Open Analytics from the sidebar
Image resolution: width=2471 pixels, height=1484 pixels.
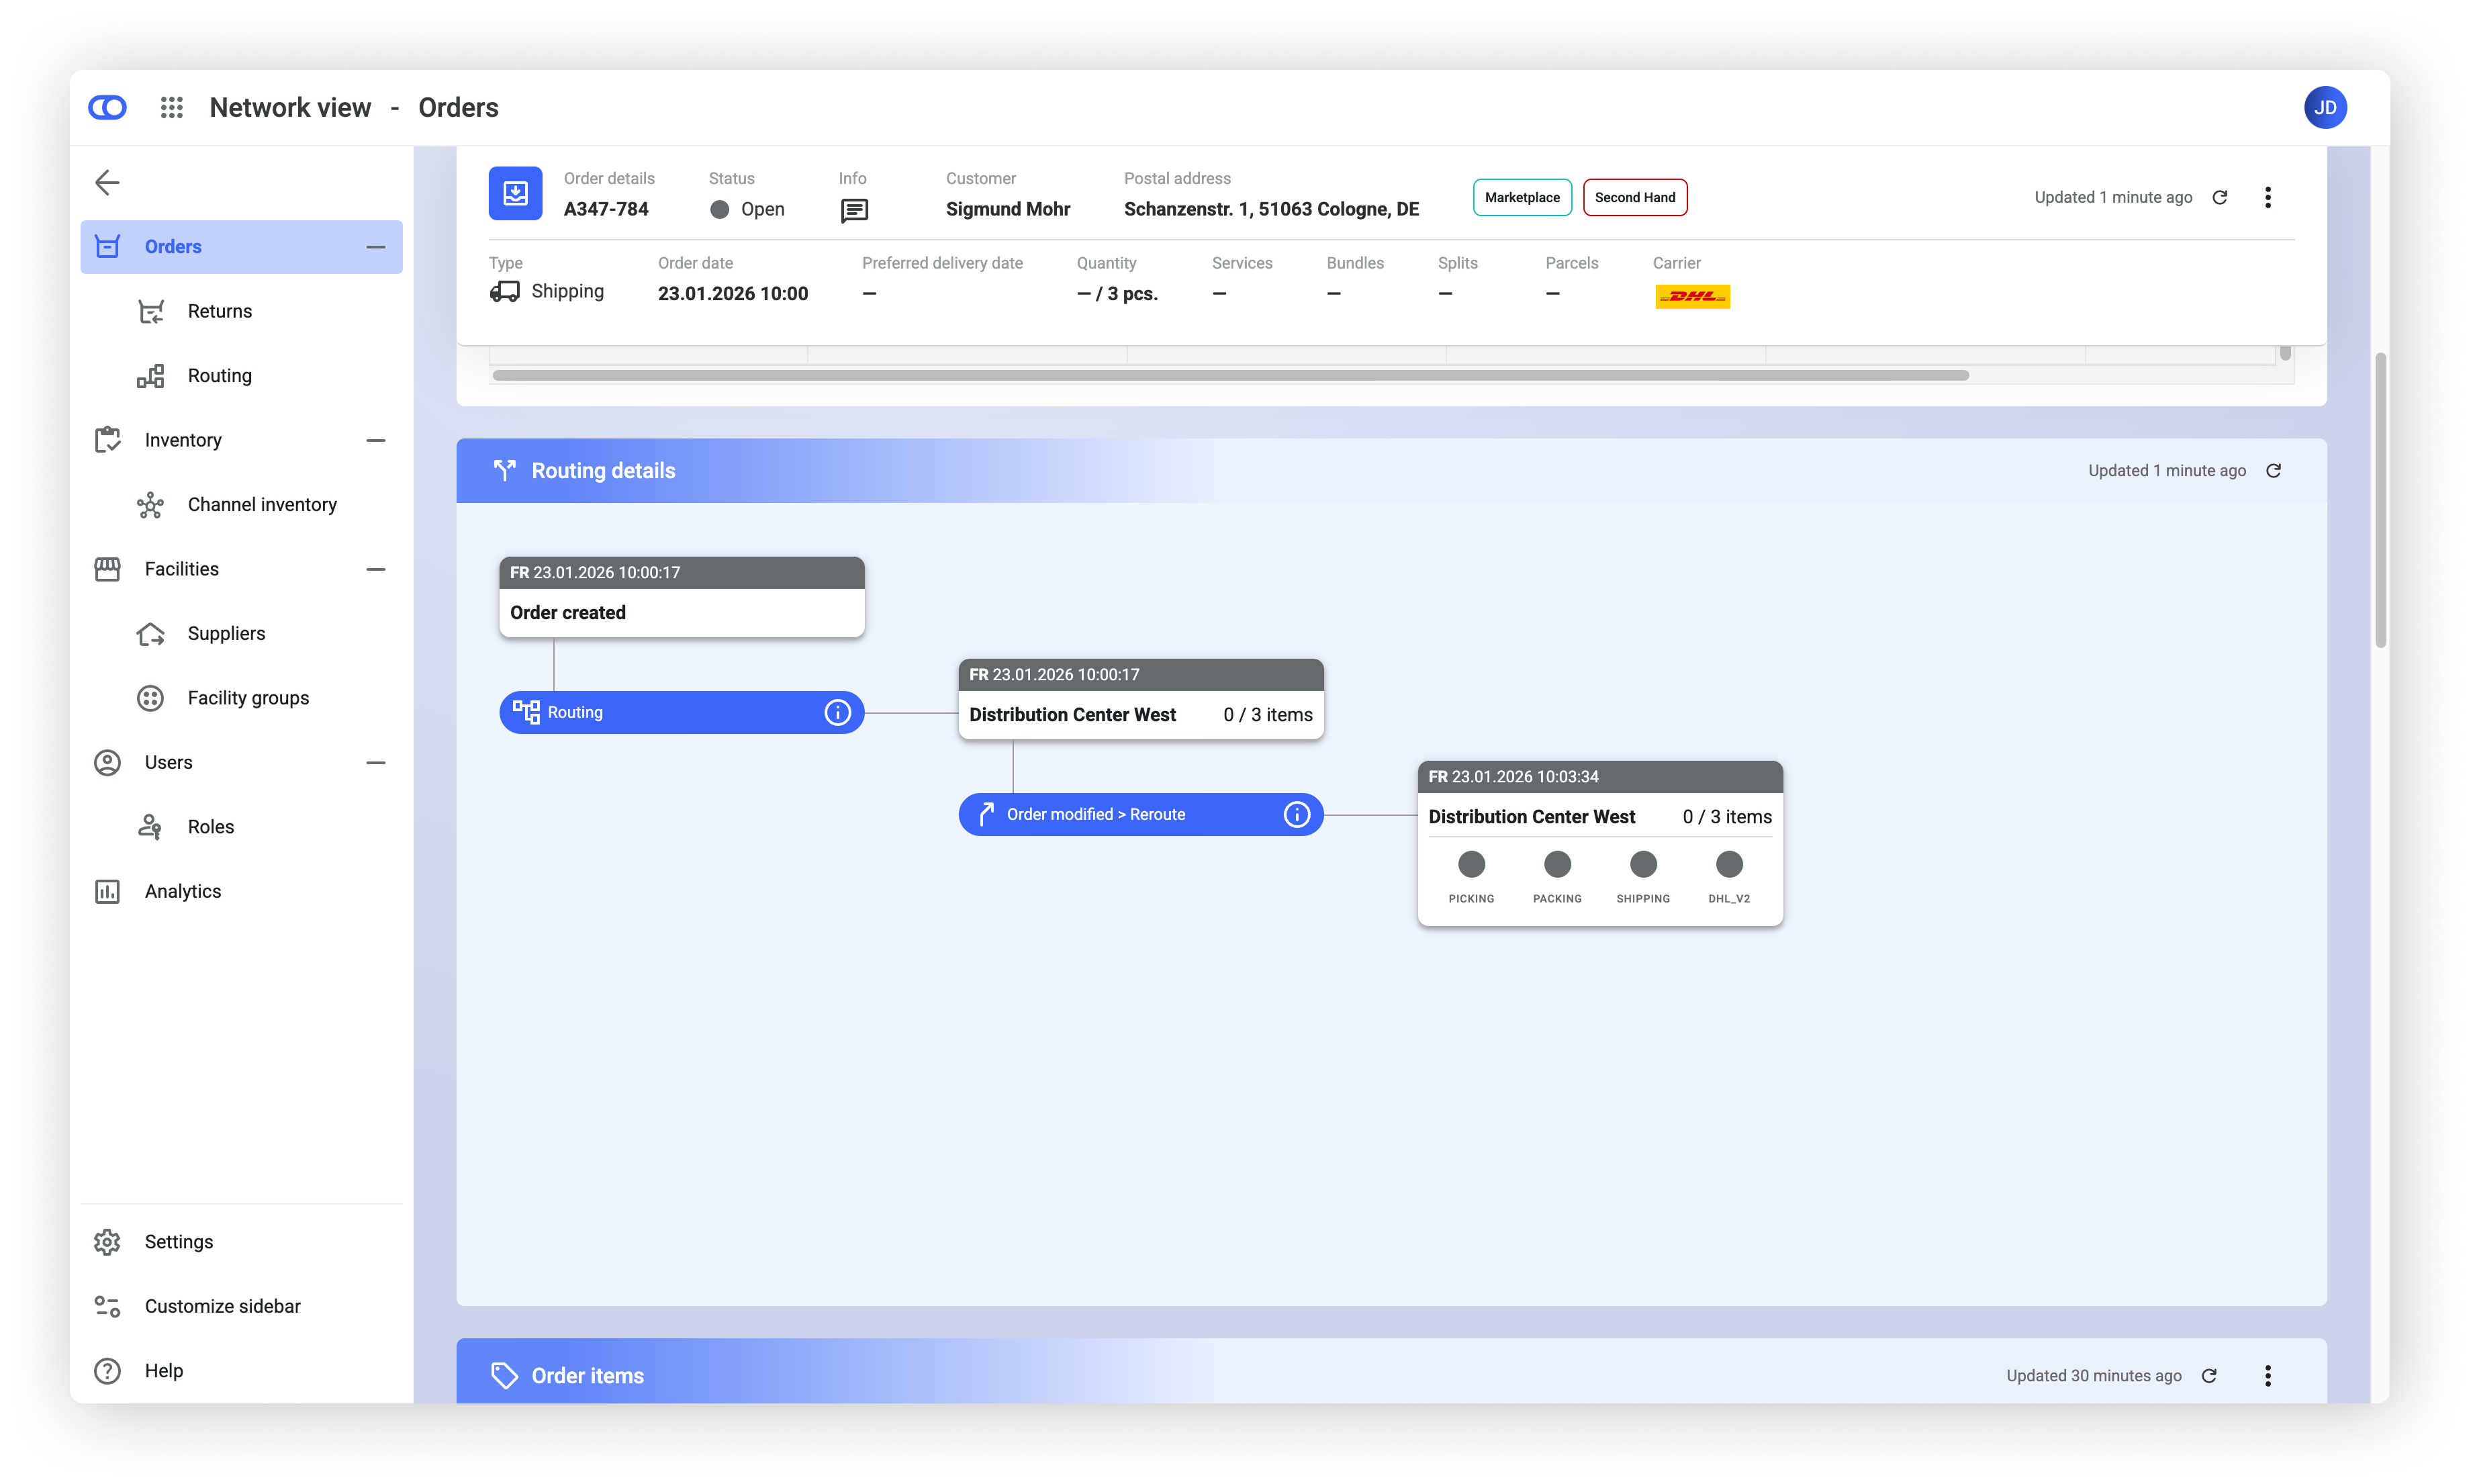pos(182,891)
